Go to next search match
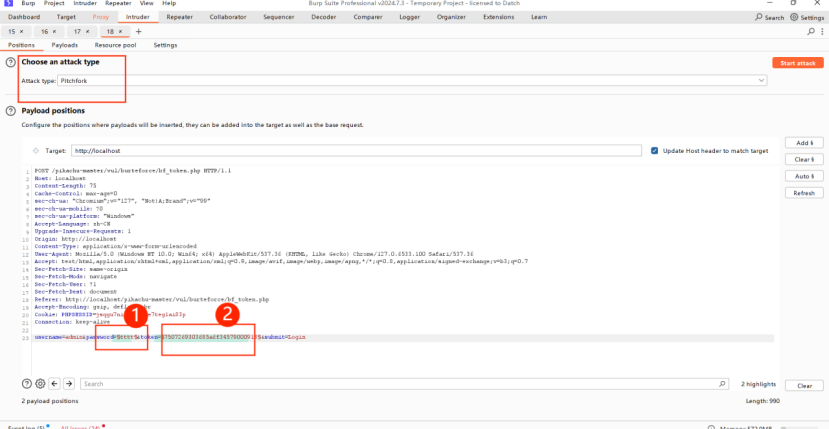Screen dimensions: 829x429 point(69,384)
